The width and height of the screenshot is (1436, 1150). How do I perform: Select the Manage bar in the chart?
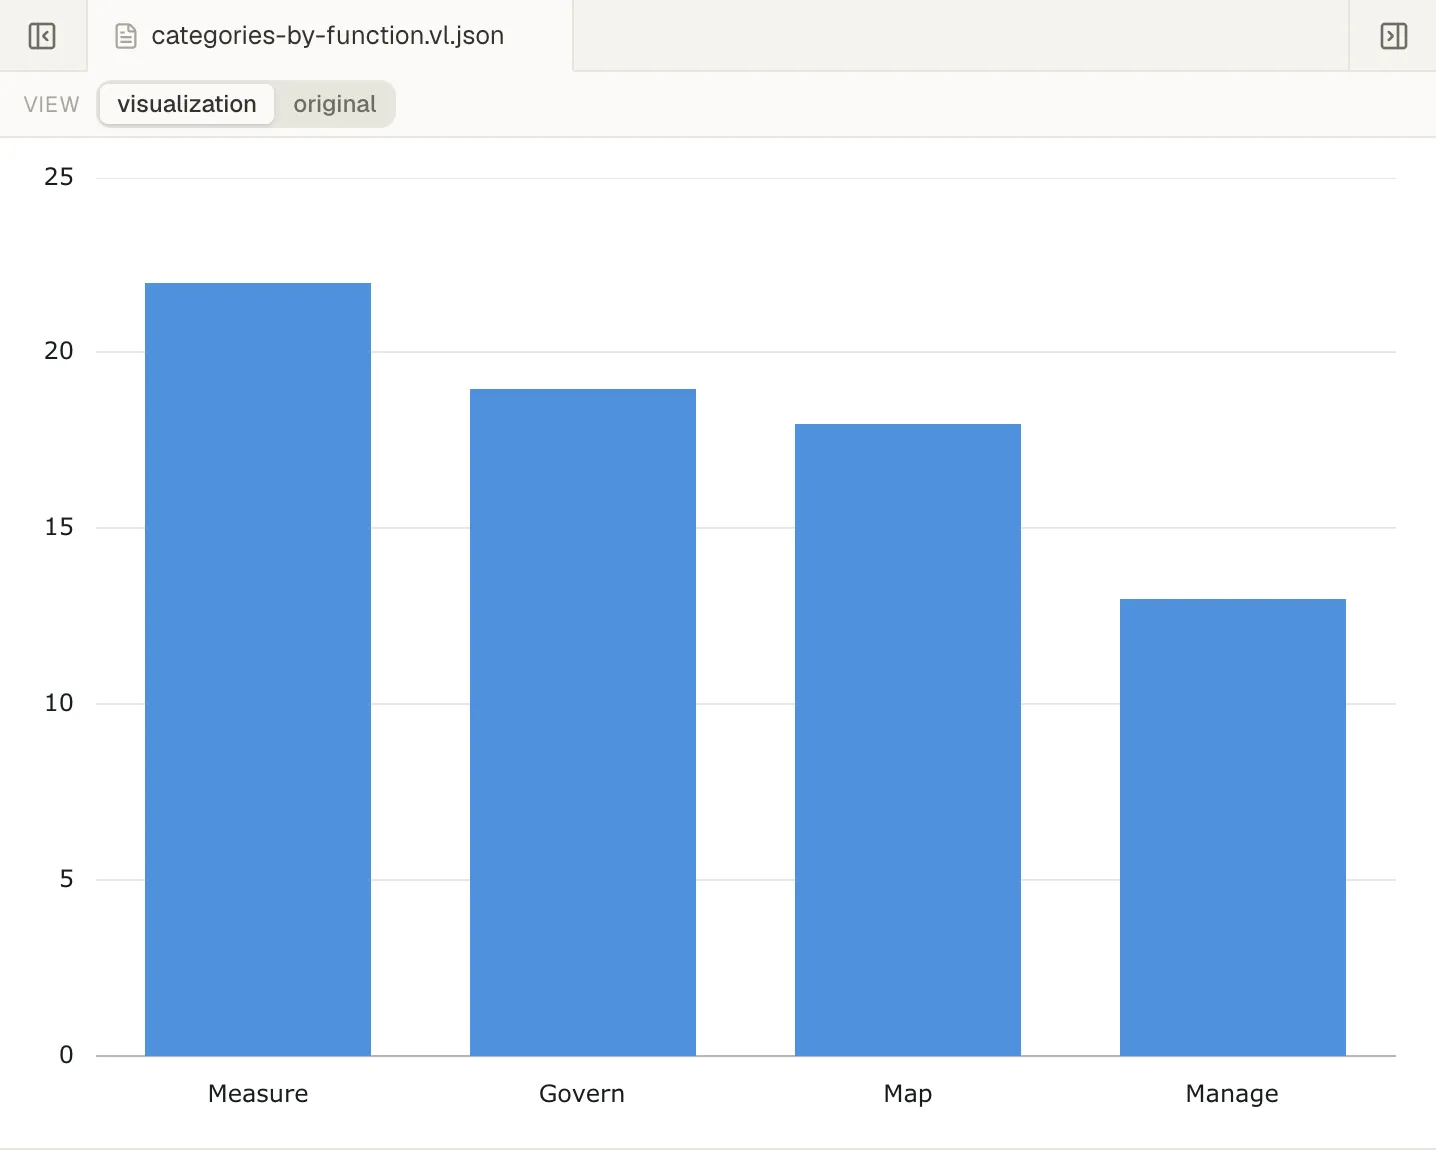click(x=1233, y=827)
